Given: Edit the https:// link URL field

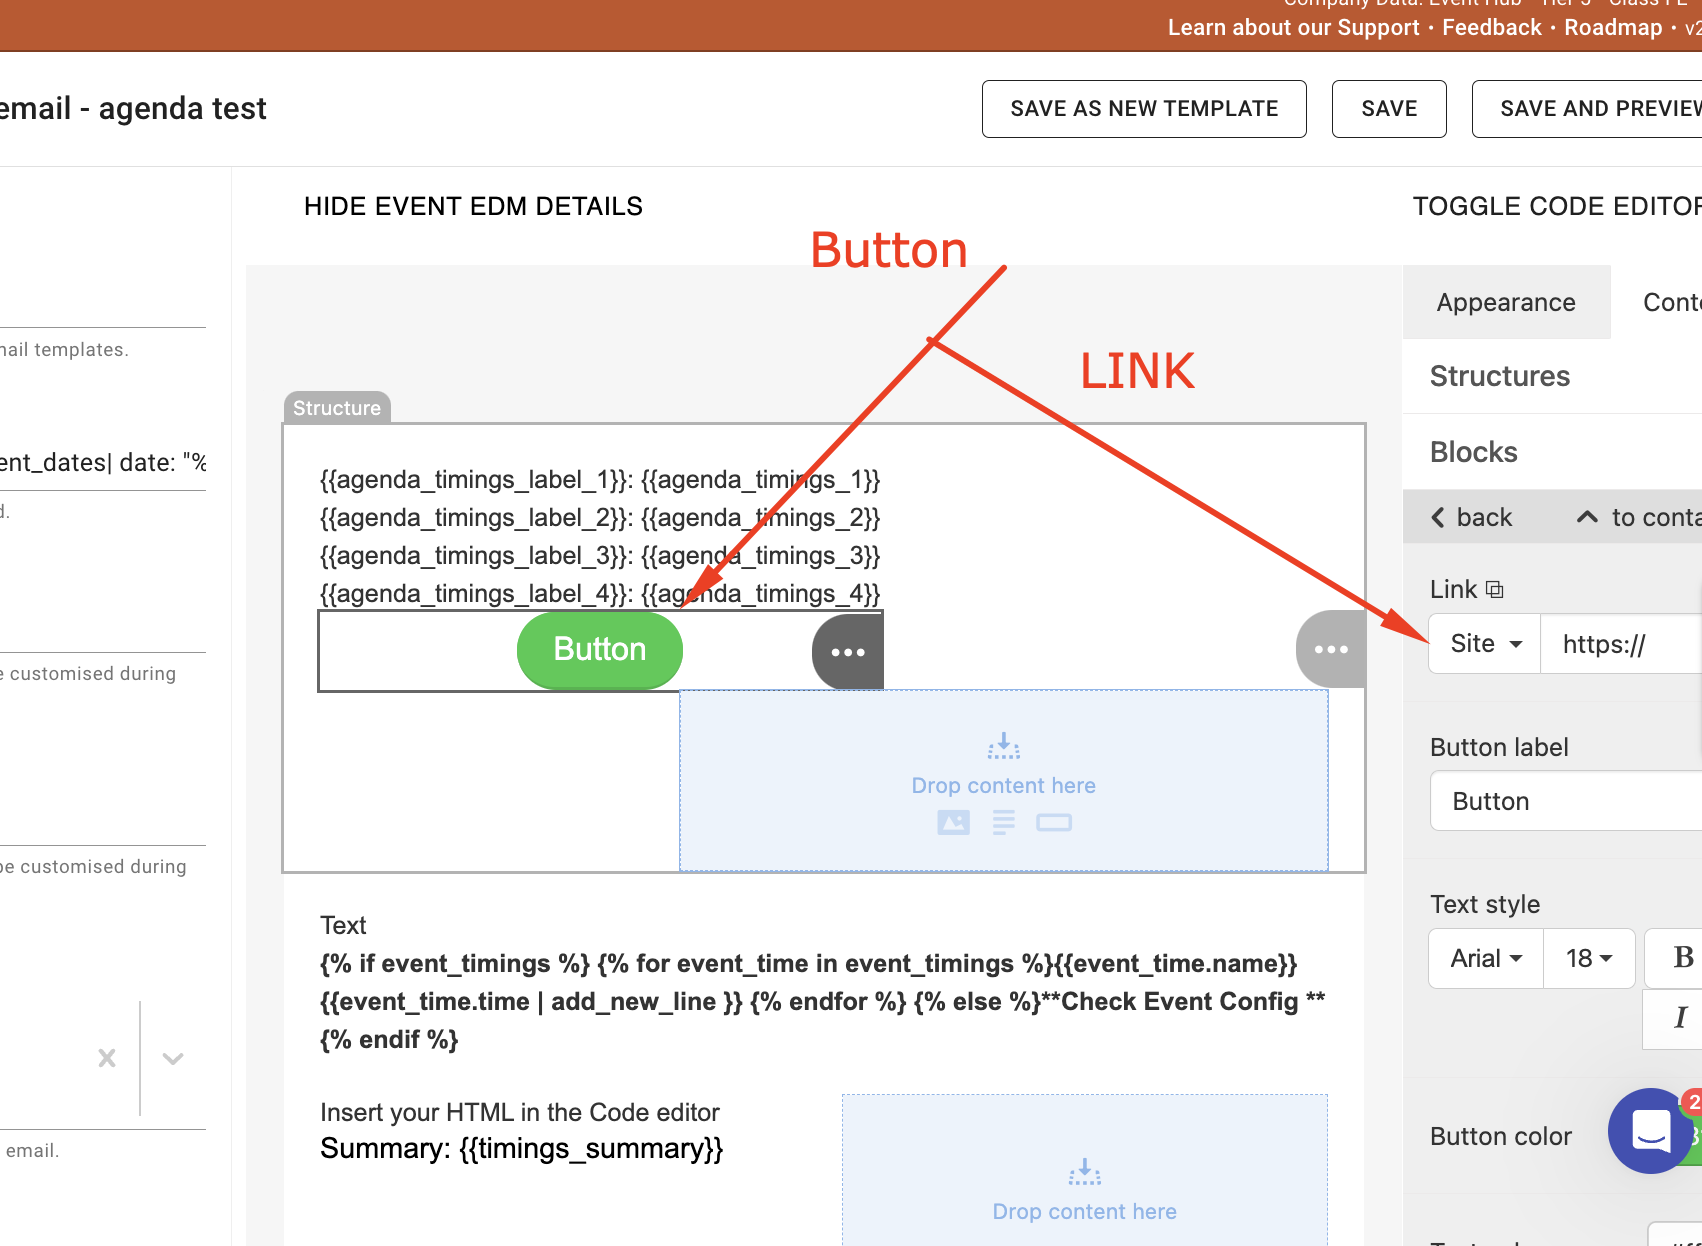Looking at the screenshot, I should [x=1621, y=644].
